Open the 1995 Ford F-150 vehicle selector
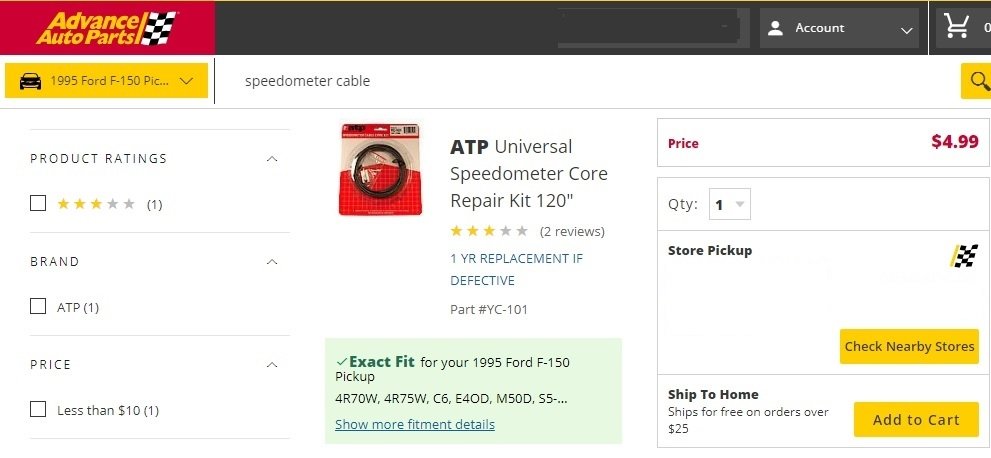 point(107,81)
